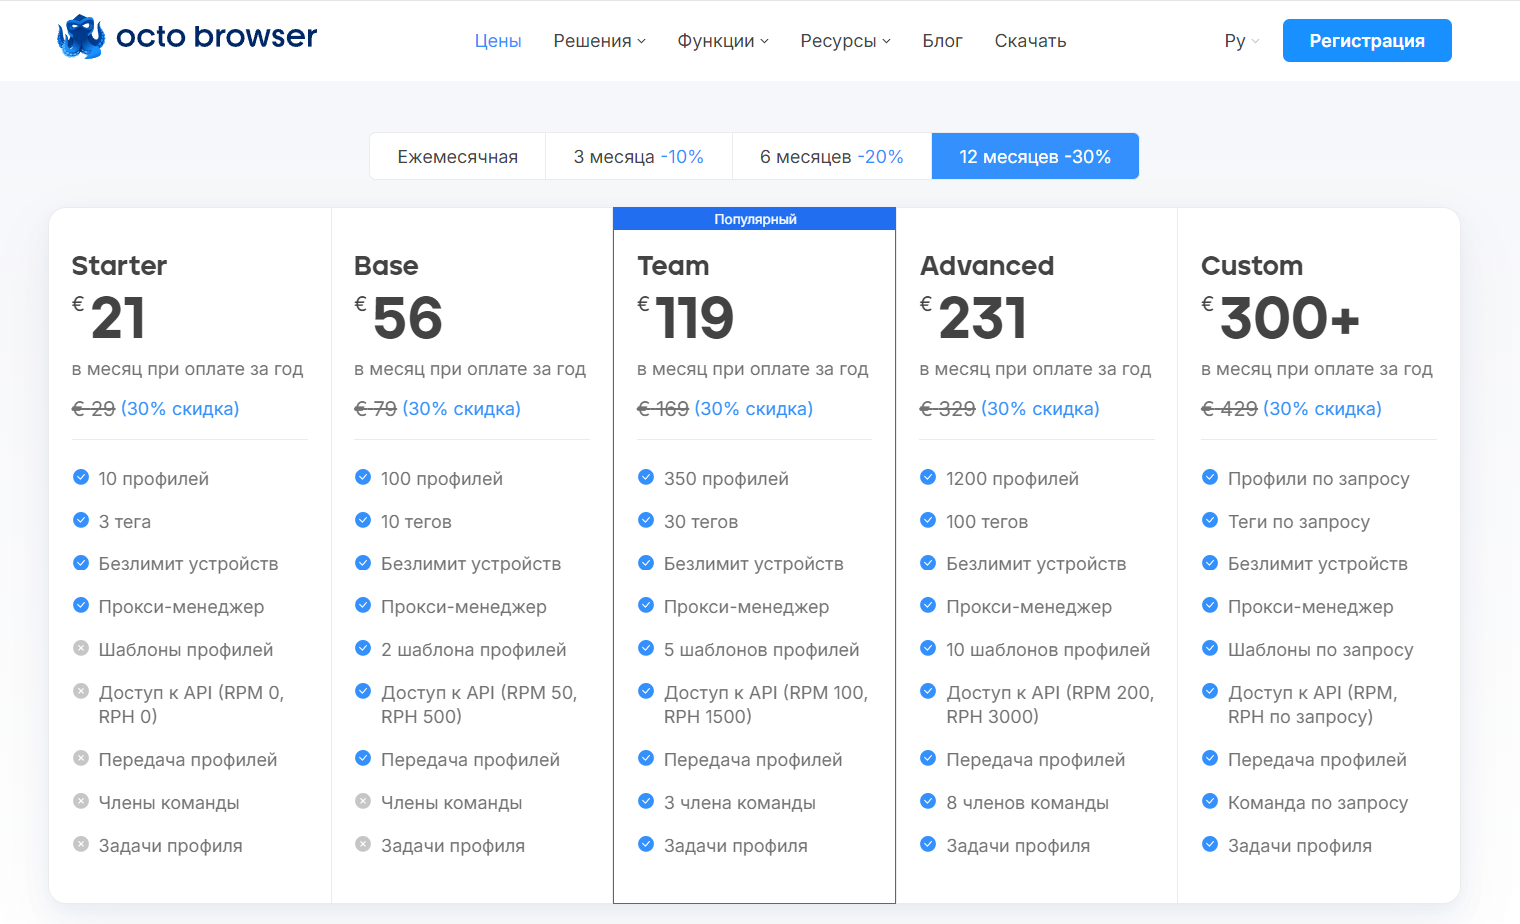Select the 12 месяцев -30% billing tab

click(x=1035, y=157)
